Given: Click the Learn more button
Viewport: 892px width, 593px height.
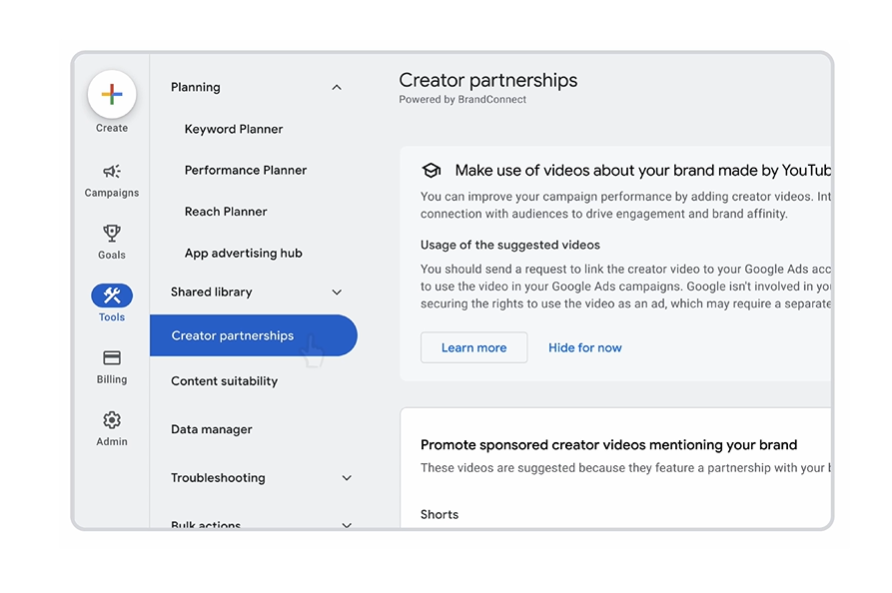Looking at the screenshot, I should [474, 348].
